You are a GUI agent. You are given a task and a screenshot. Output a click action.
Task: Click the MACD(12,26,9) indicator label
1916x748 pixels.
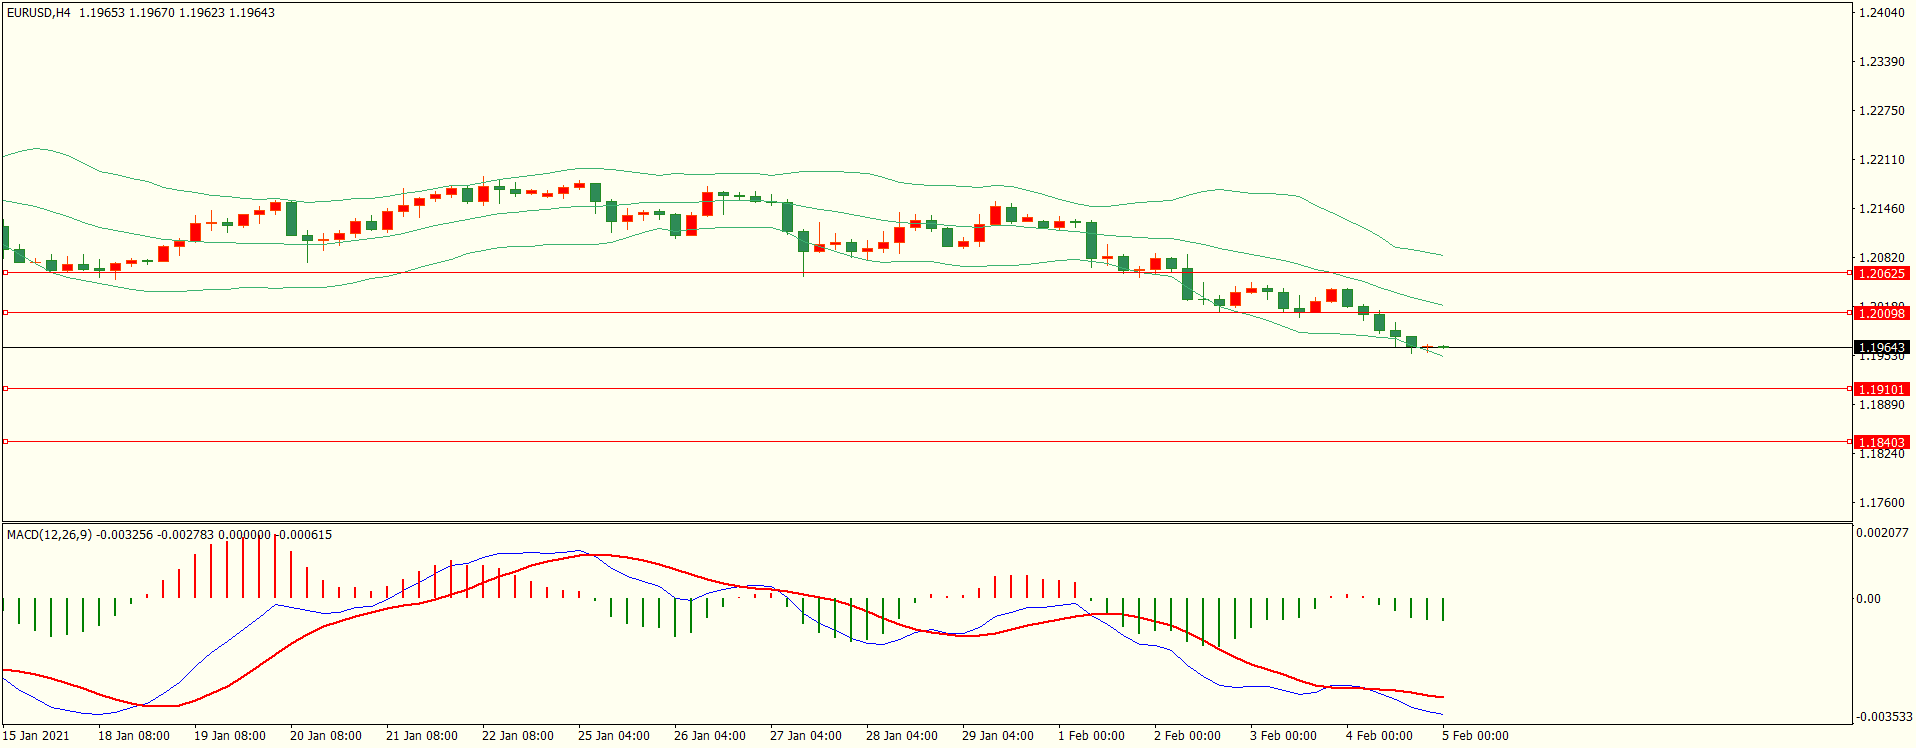(x=49, y=535)
